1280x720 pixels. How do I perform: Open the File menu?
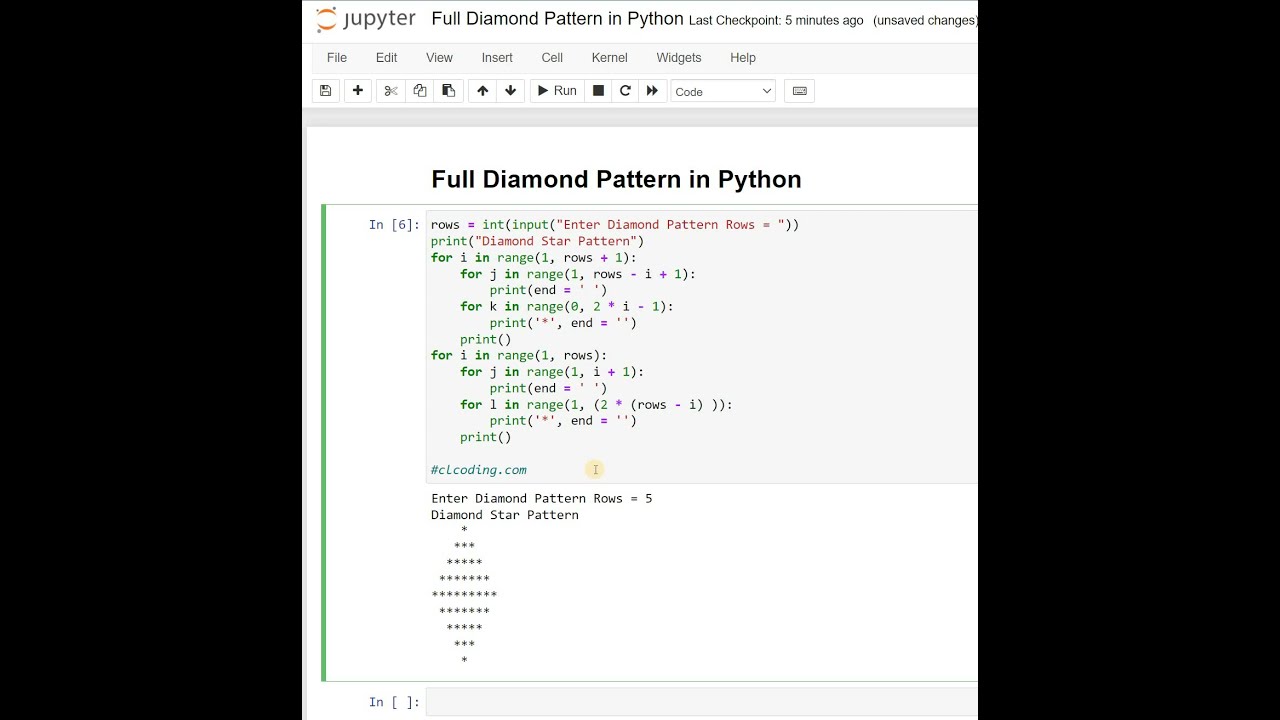coord(337,58)
